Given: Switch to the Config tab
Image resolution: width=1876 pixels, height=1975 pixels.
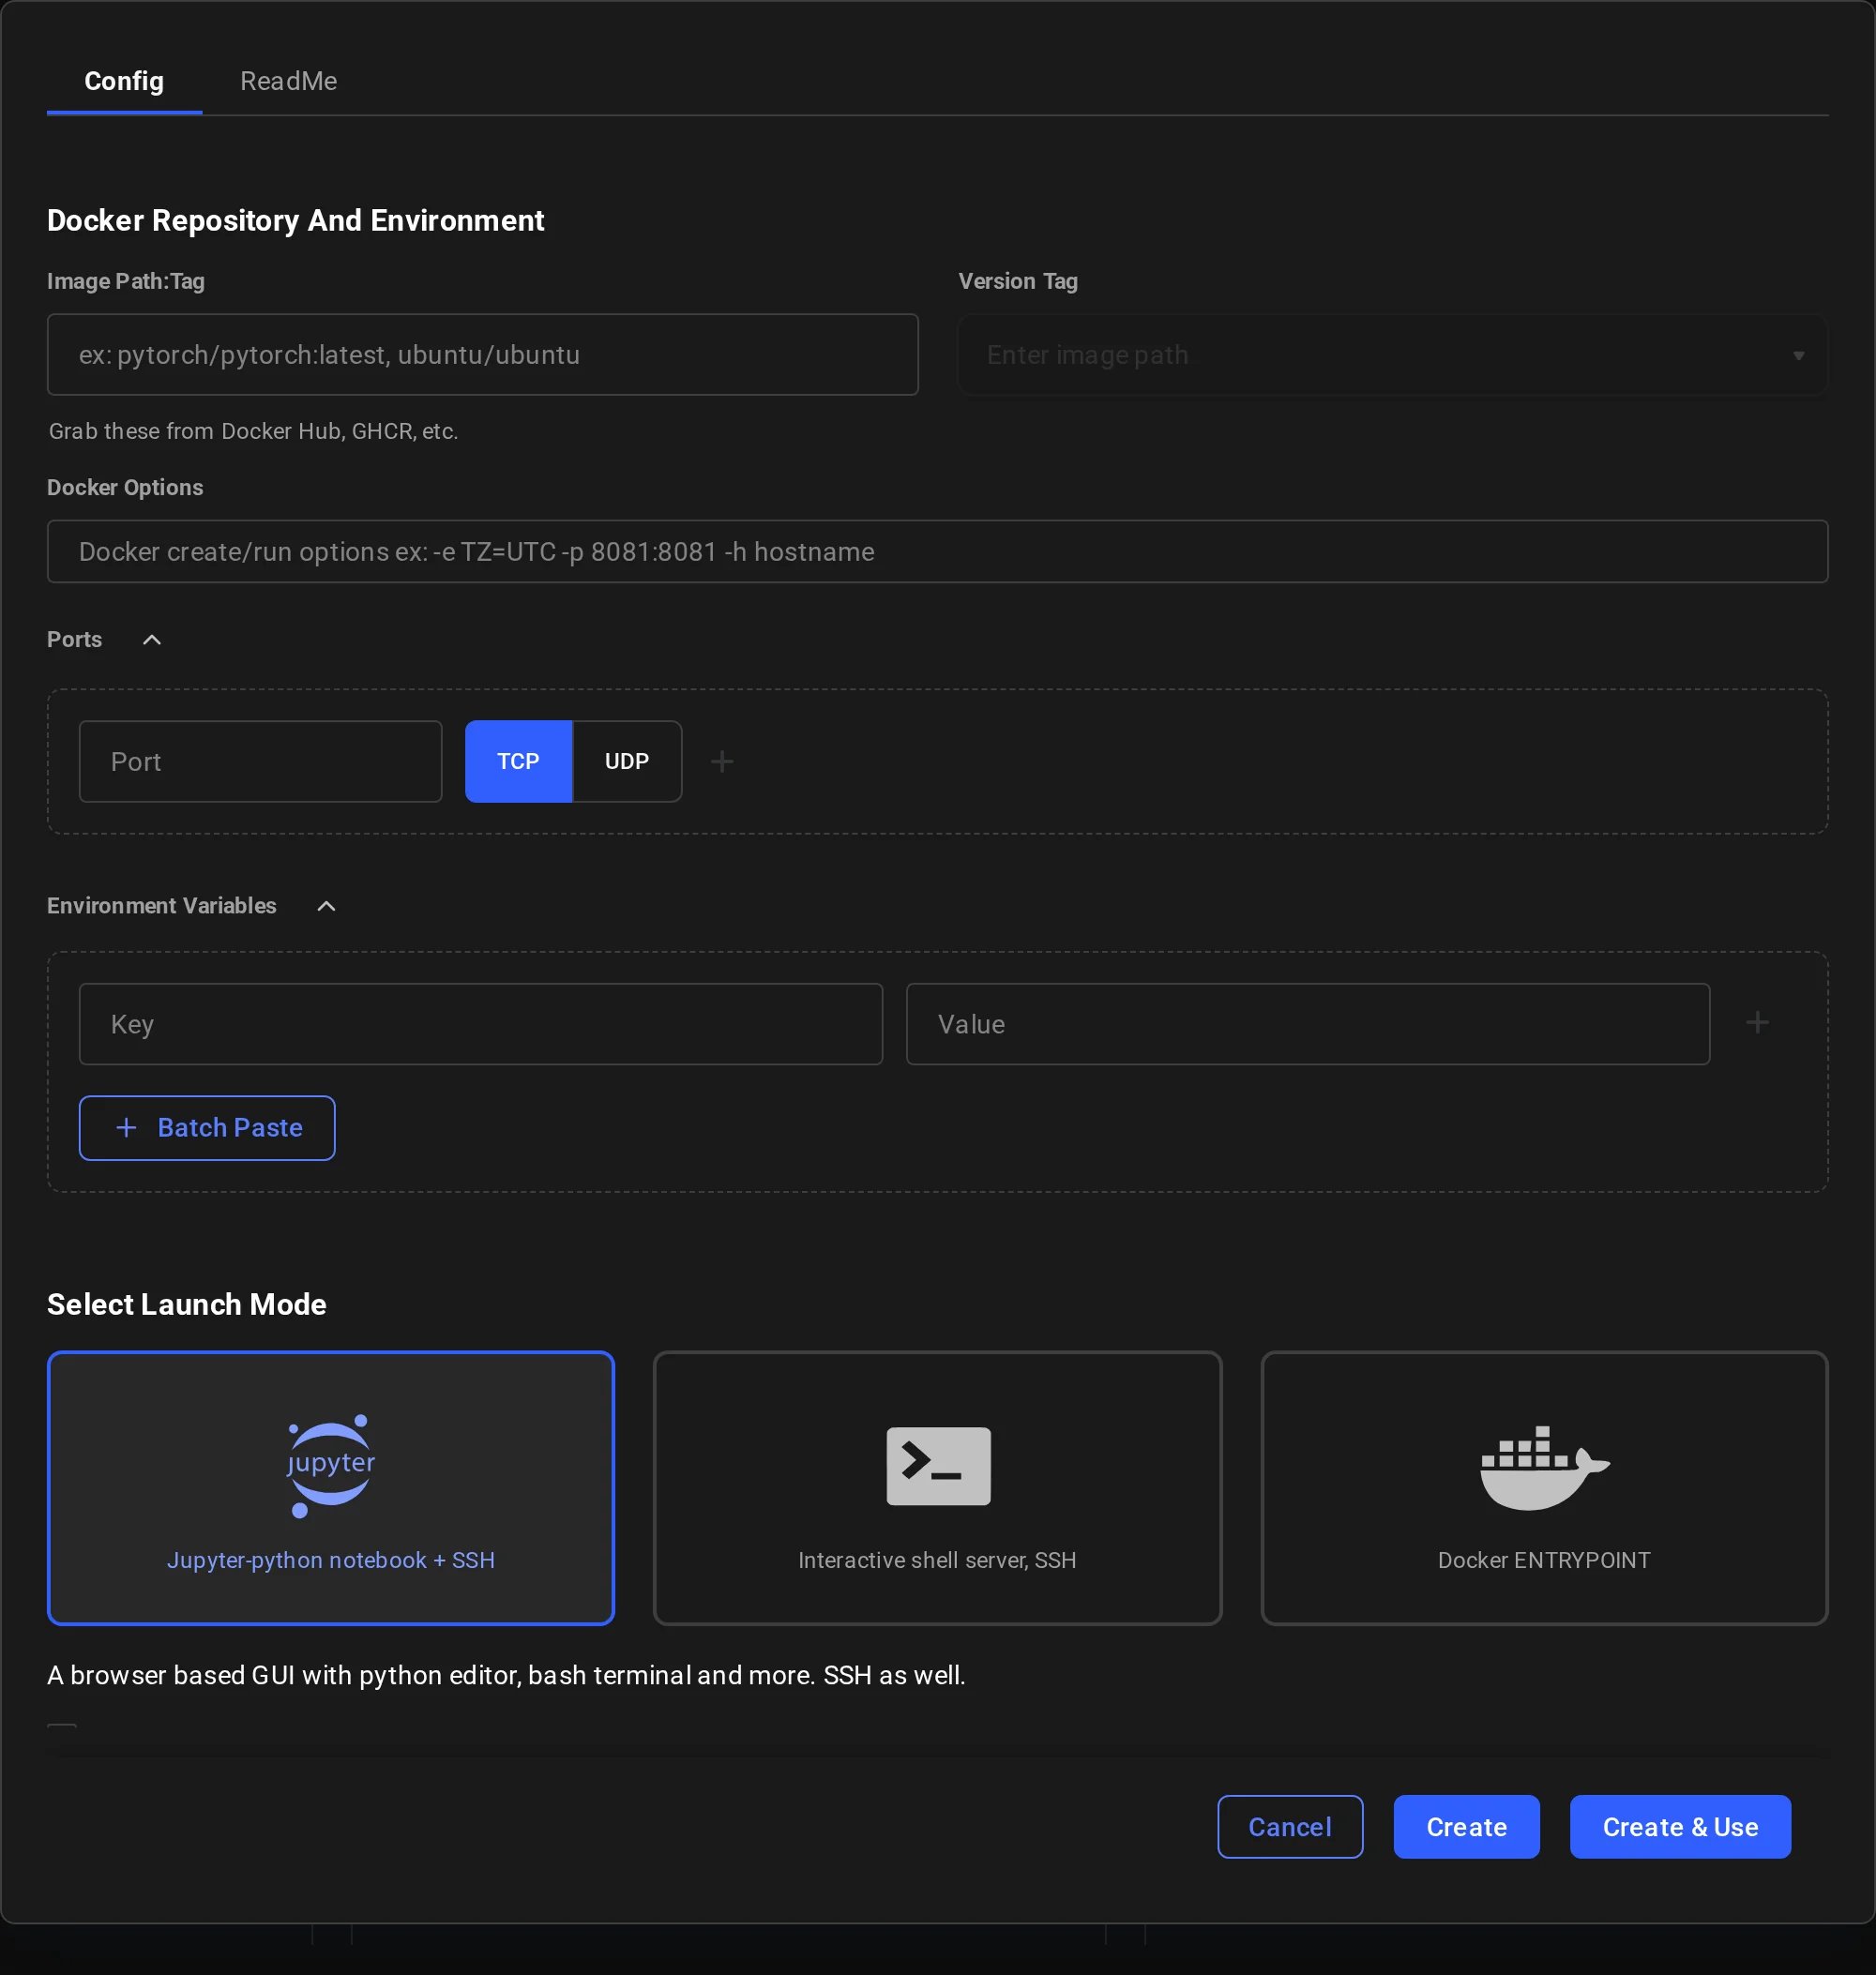Looking at the screenshot, I should [x=124, y=81].
